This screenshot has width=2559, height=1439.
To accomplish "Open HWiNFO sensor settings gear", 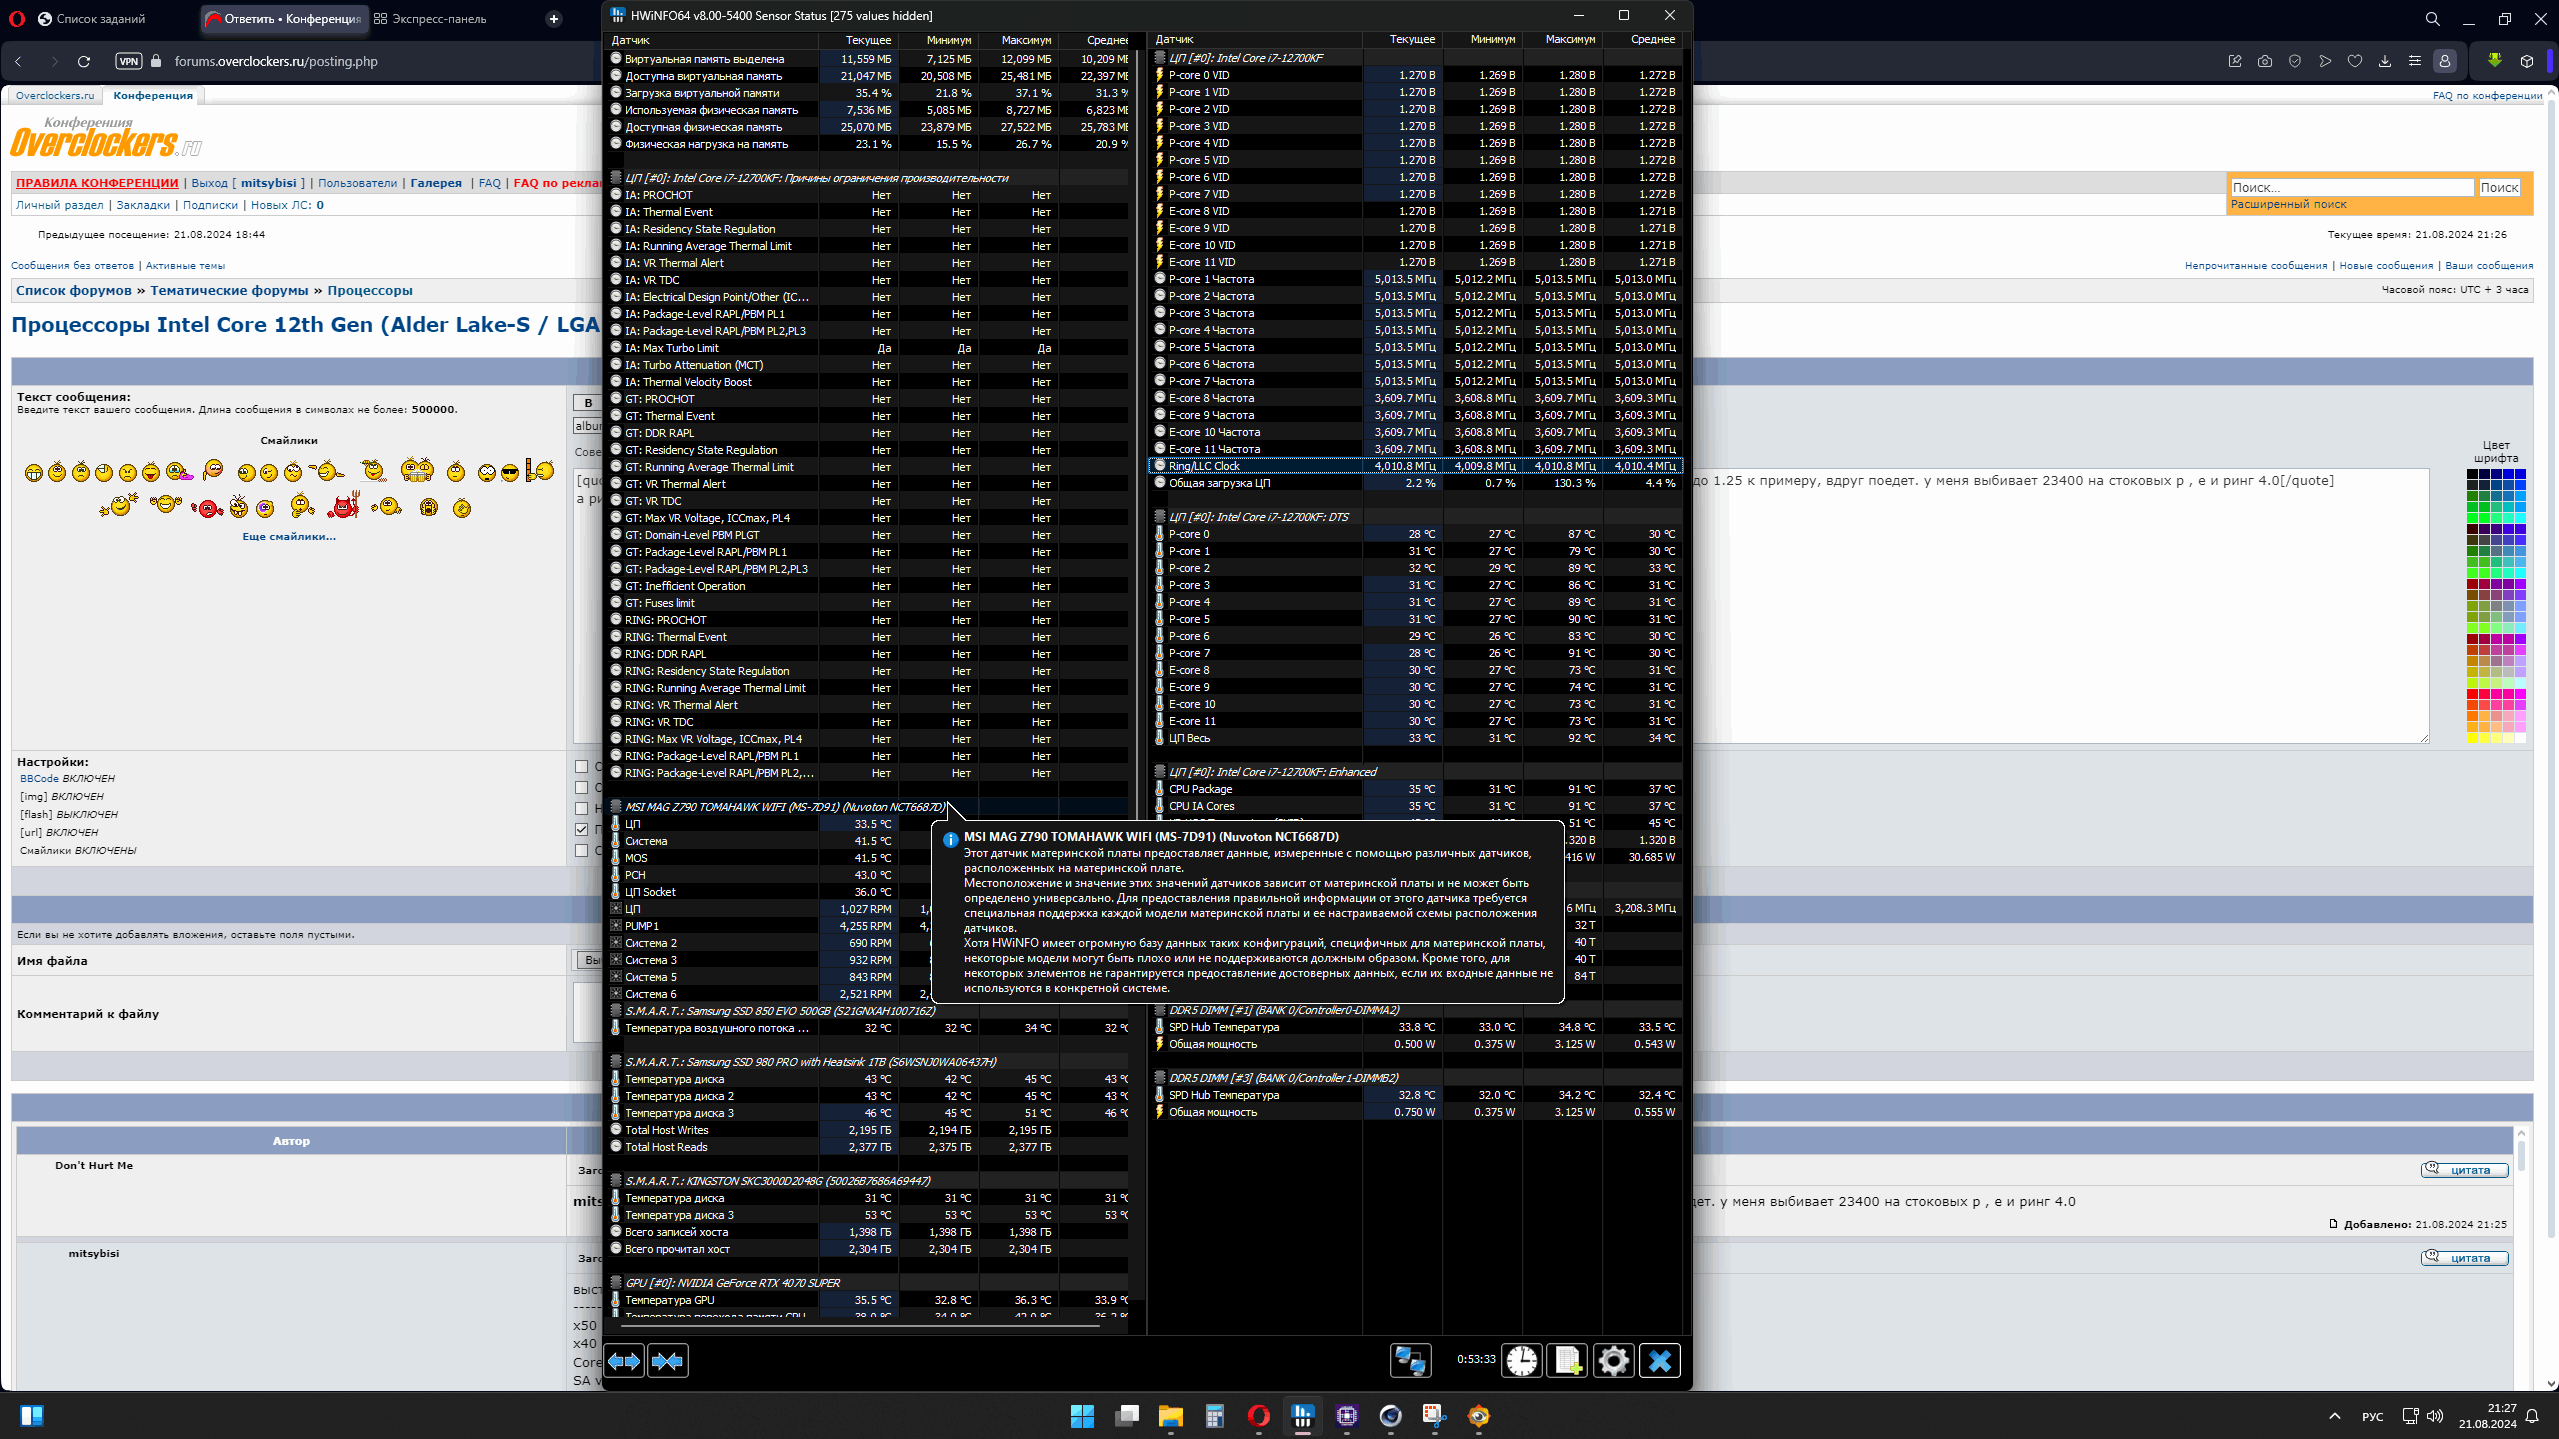I will tap(1613, 1361).
